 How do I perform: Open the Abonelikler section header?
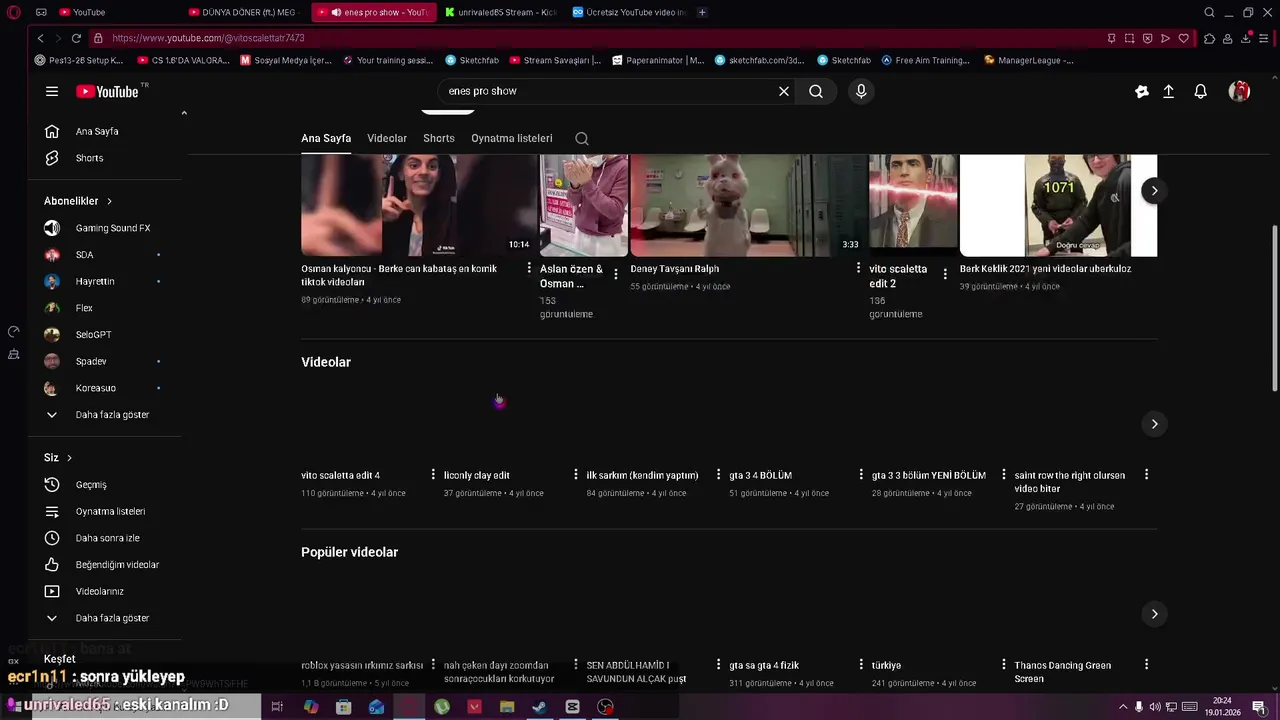tap(78, 201)
